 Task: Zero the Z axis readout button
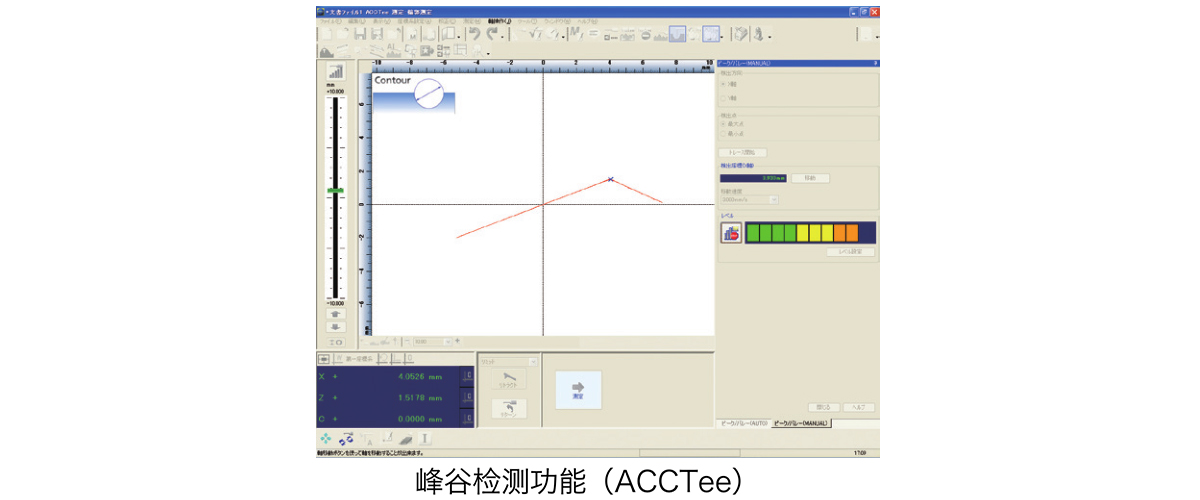(467, 397)
